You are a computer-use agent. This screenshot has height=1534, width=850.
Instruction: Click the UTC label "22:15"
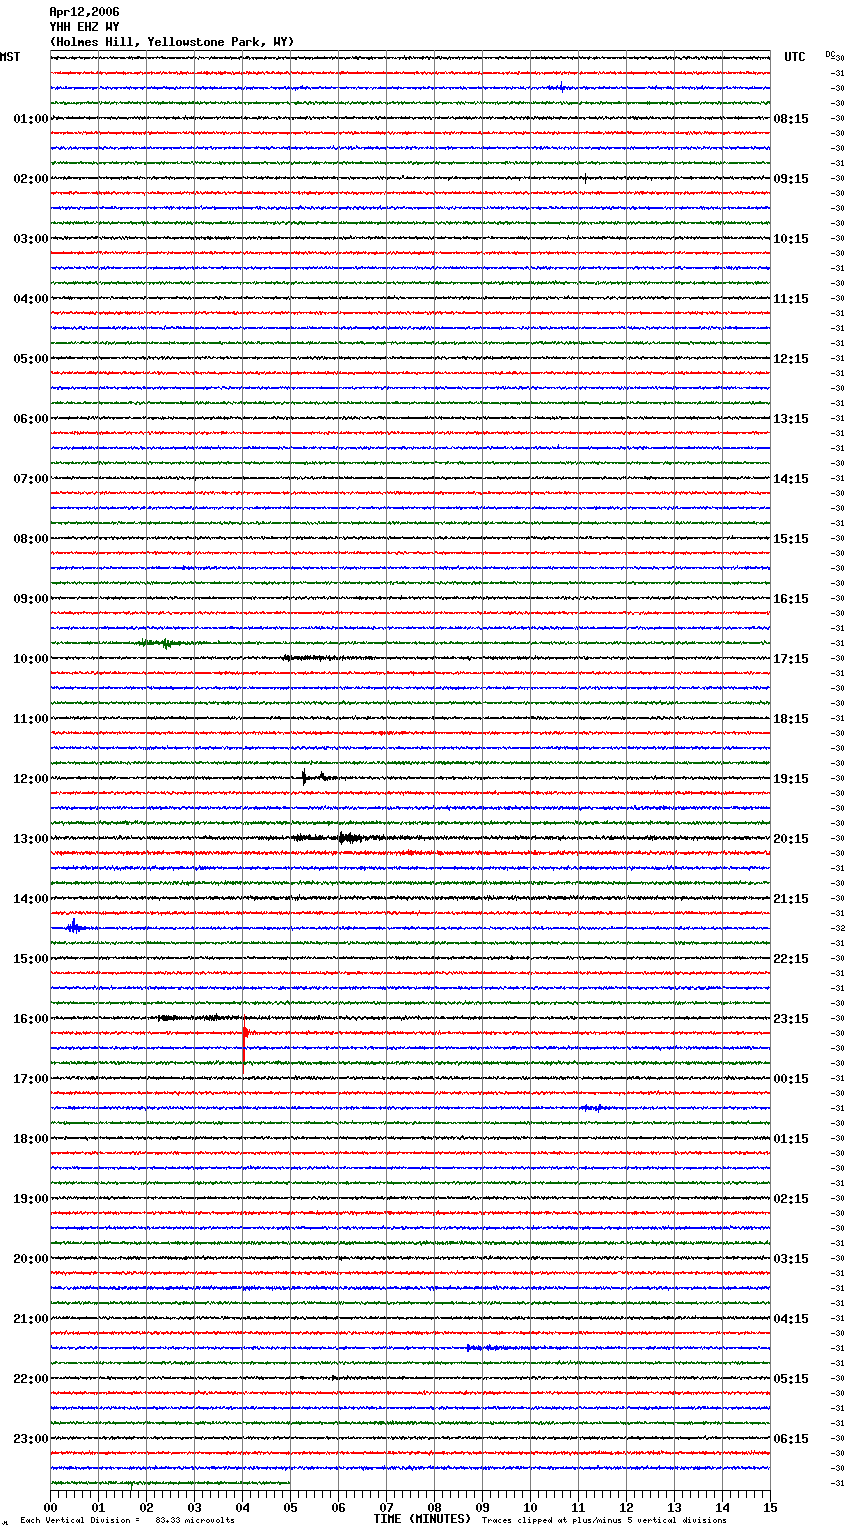click(791, 959)
